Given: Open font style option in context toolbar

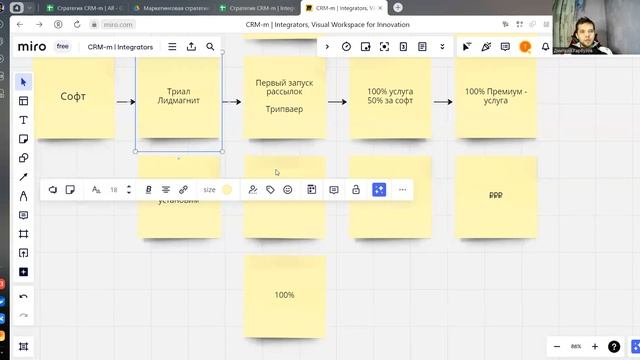Looking at the screenshot, I should [x=96, y=189].
